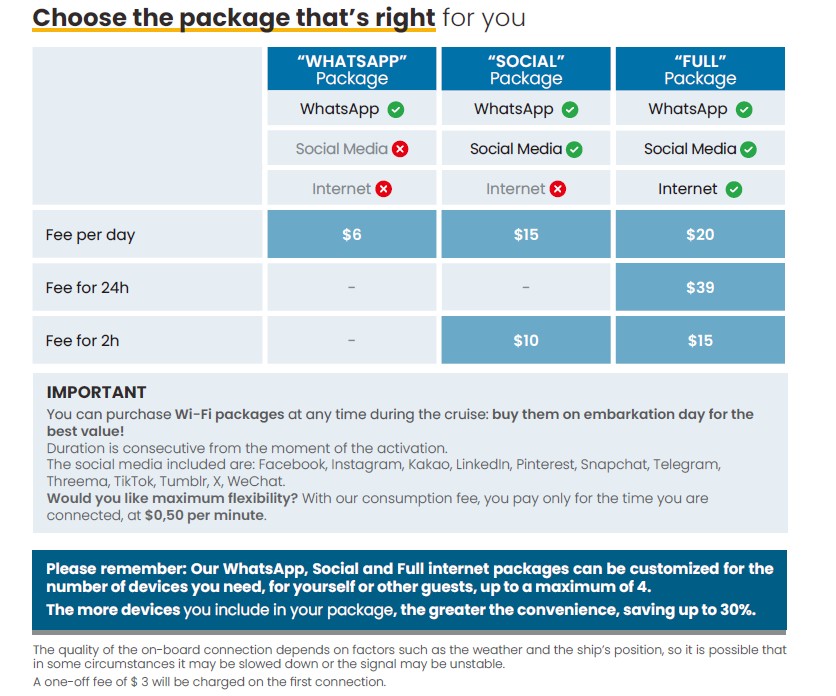Viewport: 836px width, 696px height.
Task: Choose the $6 per day WhatsApp fee
Action: click(352, 235)
